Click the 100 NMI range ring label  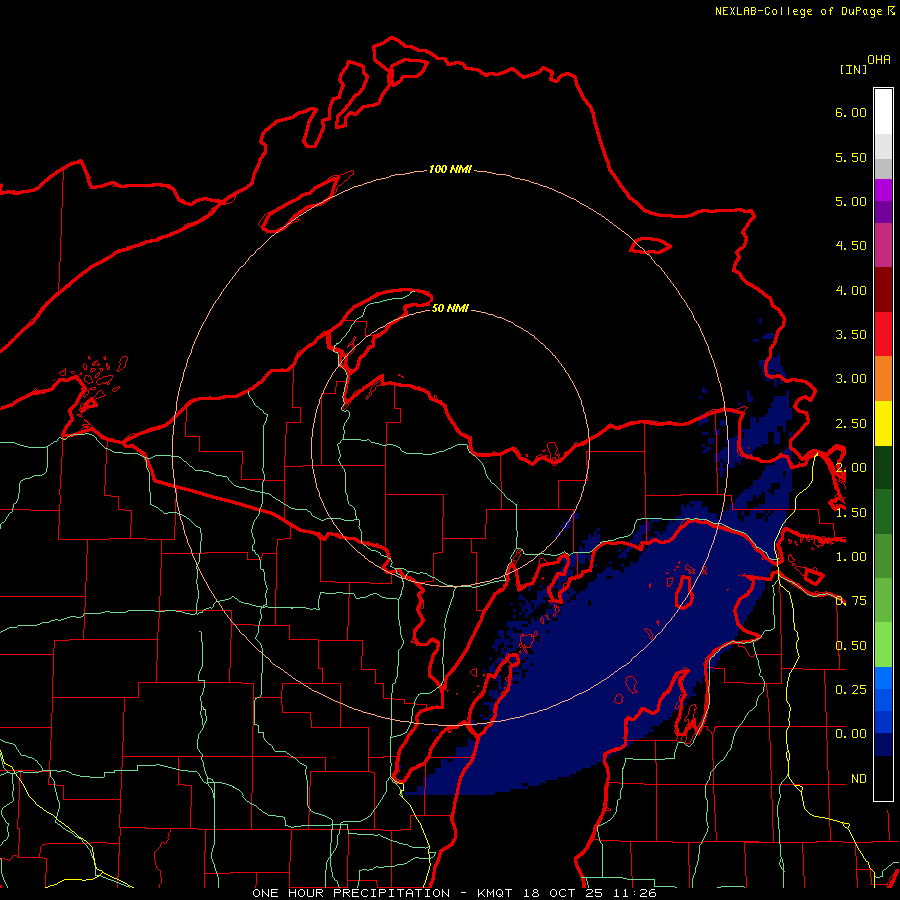coord(450,169)
